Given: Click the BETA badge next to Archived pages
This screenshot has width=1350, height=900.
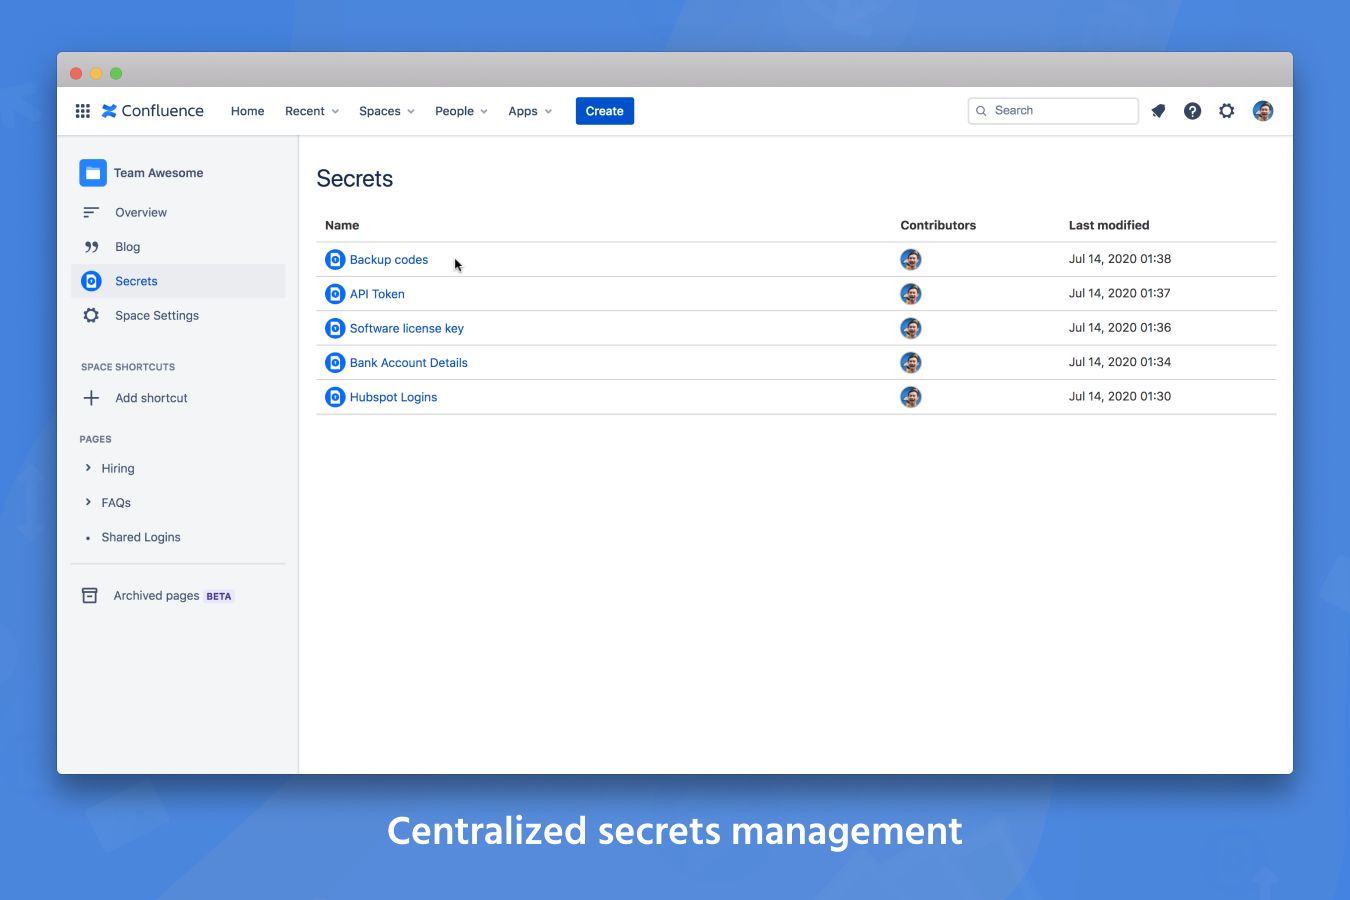Looking at the screenshot, I should pos(219,596).
